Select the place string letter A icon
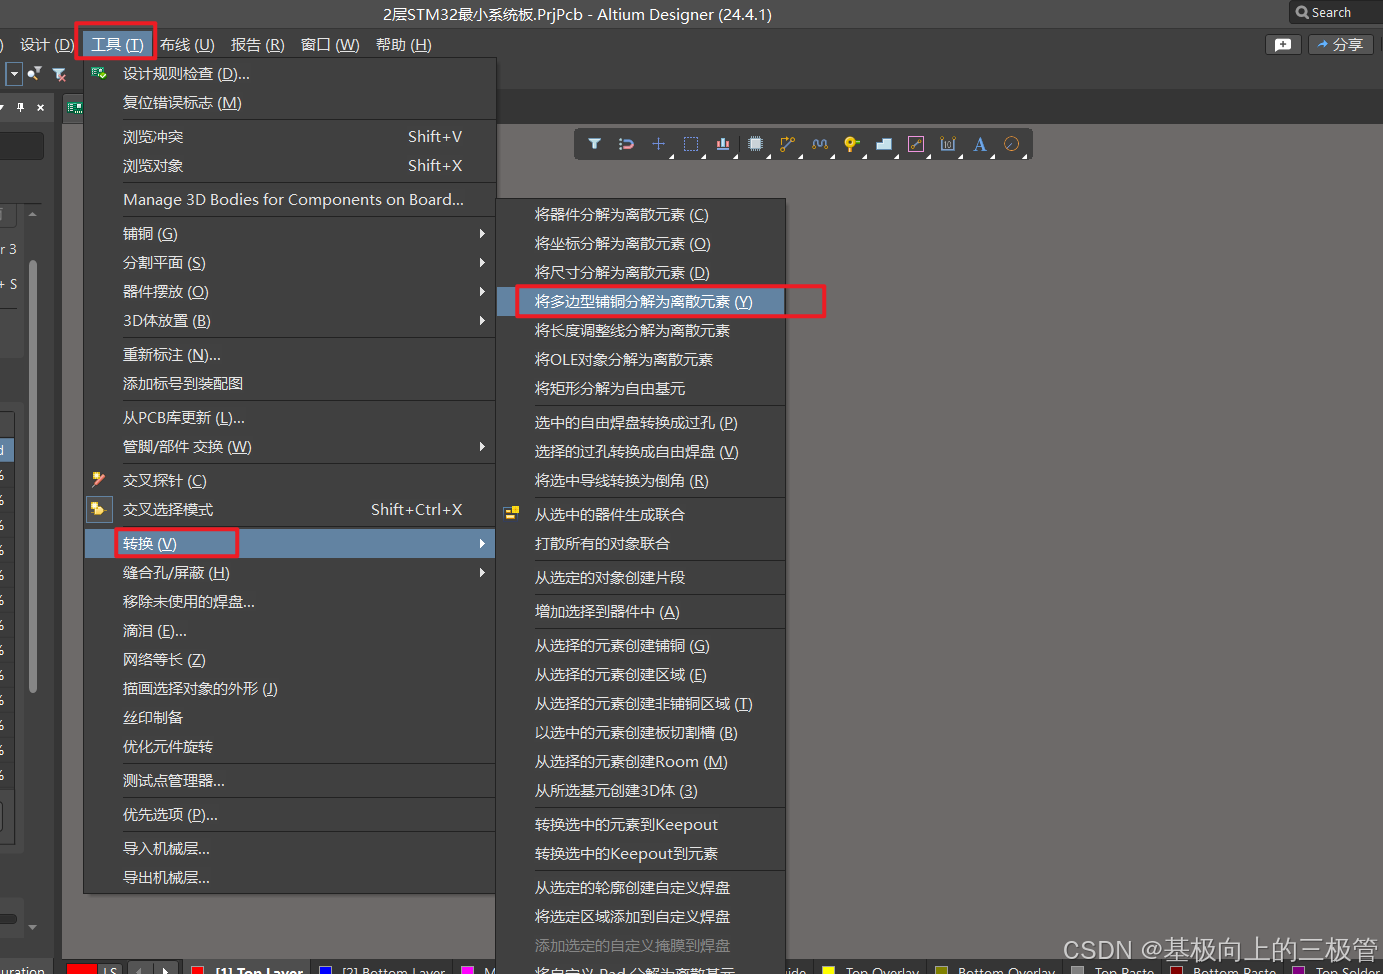The width and height of the screenshot is (1383, 974). click(x=979, y=144)
